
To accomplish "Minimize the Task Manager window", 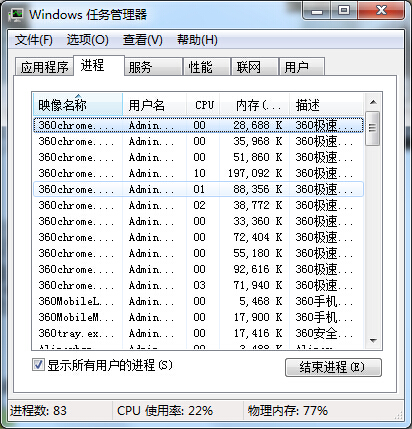I will 317,11.
